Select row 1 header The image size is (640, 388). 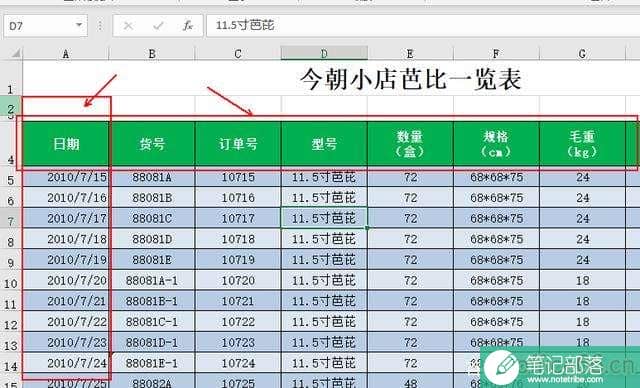click(11, 78)
